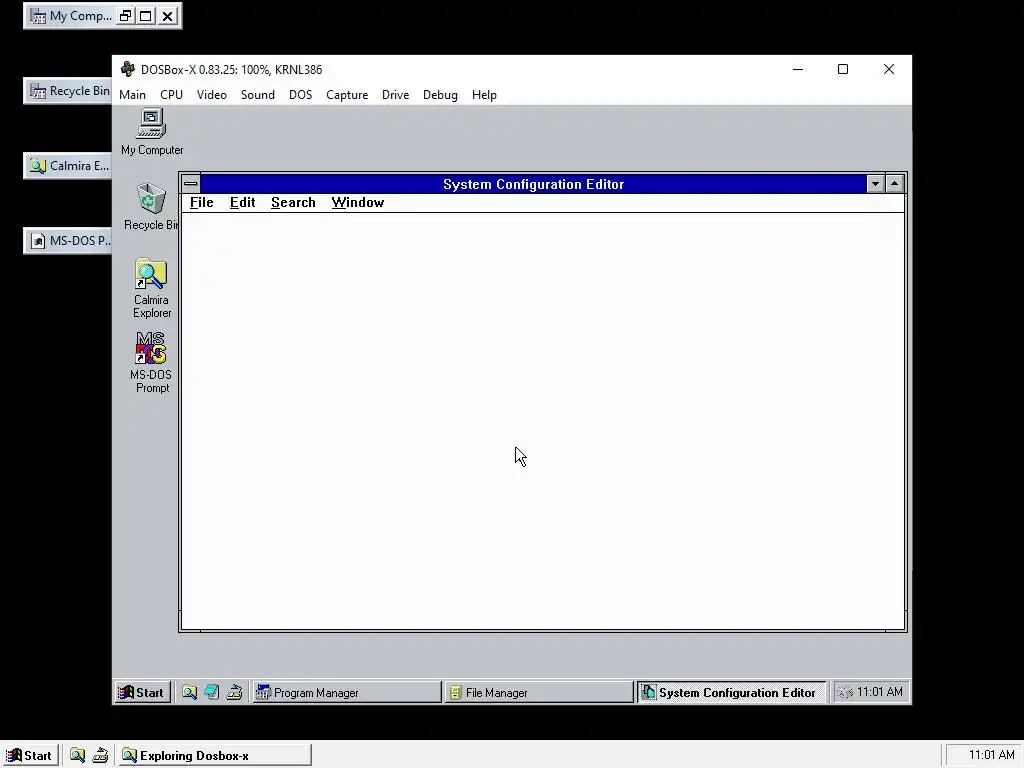Open Window menu in System Configuration Editor
Image resolution: width=1024 pixels, height=768 pixels.
pyautogui.click(x=357, y=202)
